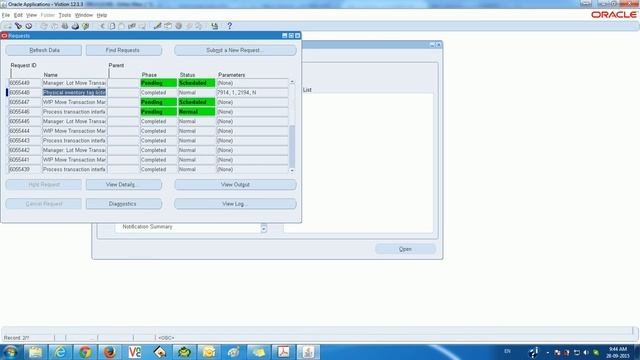The width and height of the screenshot is (640, 360).
Task: Click the Refresh Data button
Action: (44, 50)
